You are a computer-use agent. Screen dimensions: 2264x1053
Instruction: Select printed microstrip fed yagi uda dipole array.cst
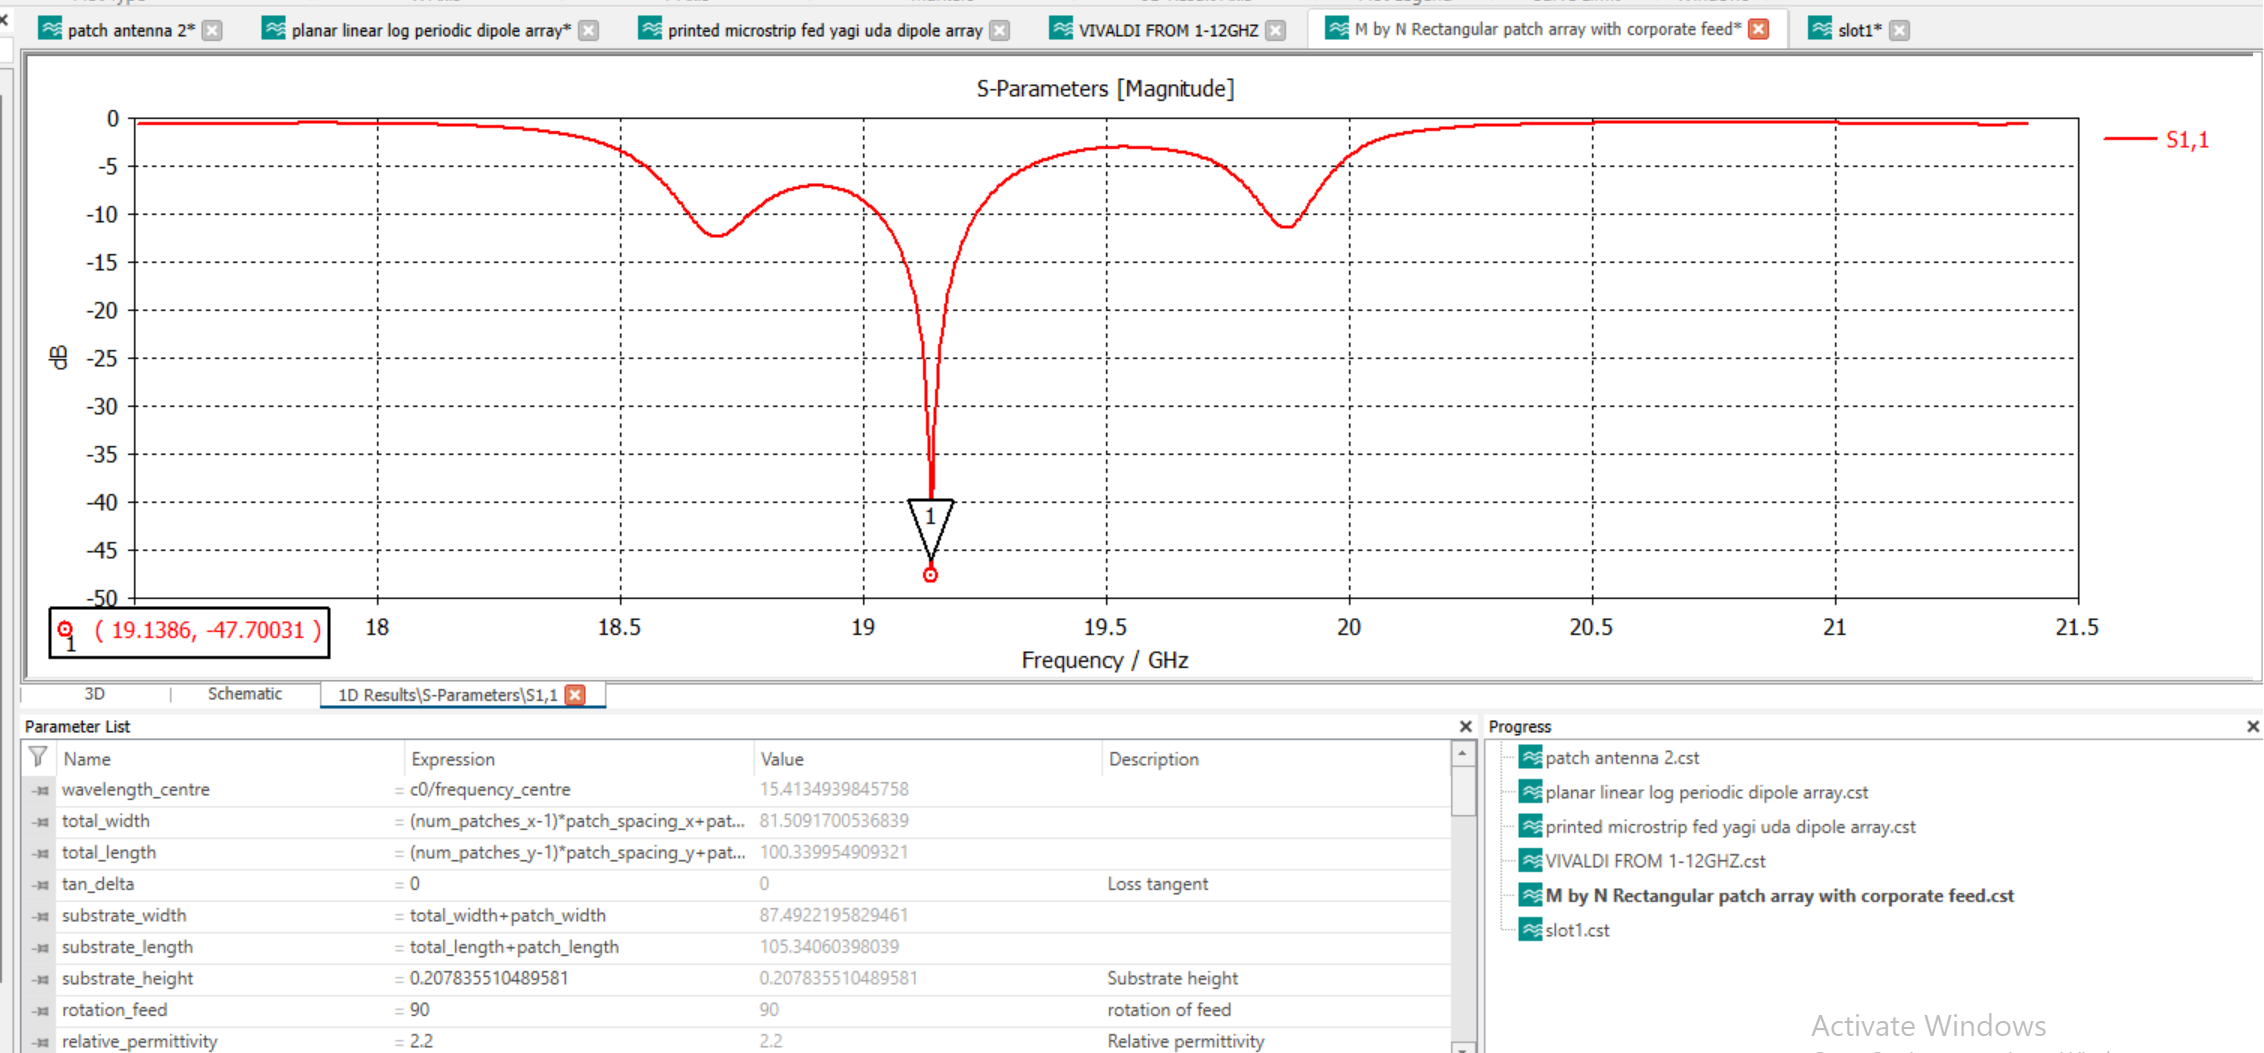tap(1730, 827)
